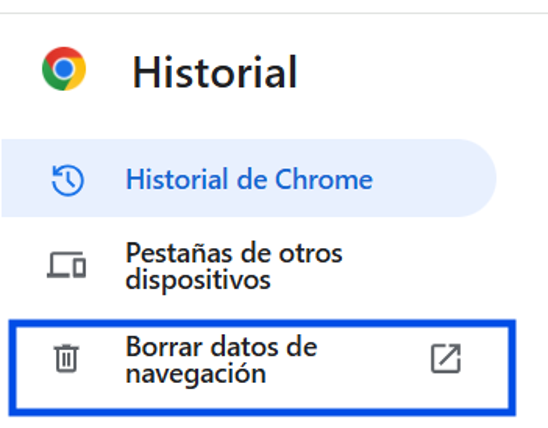Screen dimensions: 548x428
Task: Click the trash can icon
Action: 66,358
